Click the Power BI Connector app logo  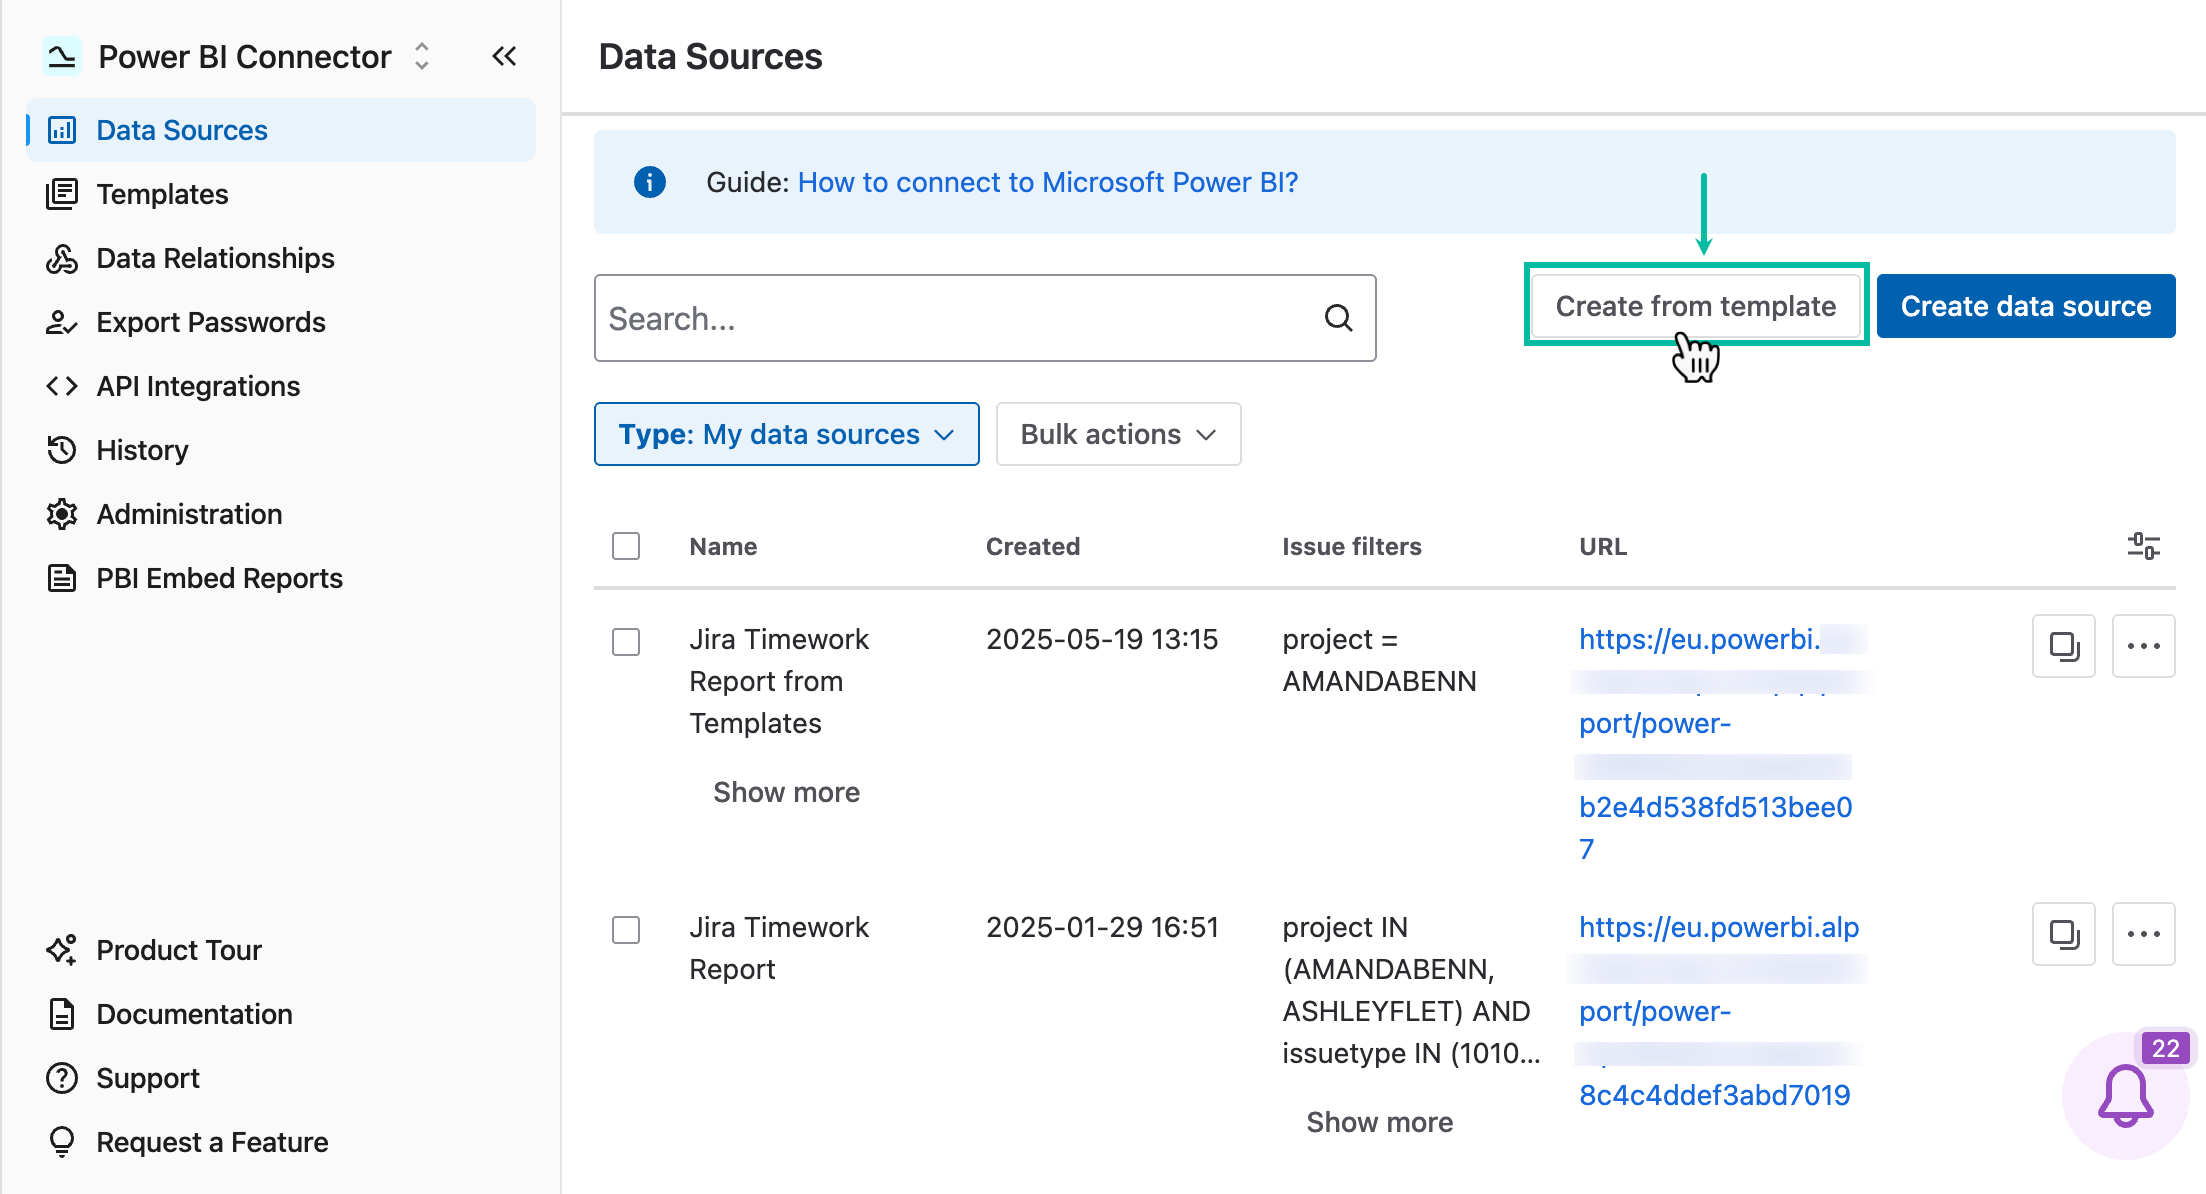(62, 56)
